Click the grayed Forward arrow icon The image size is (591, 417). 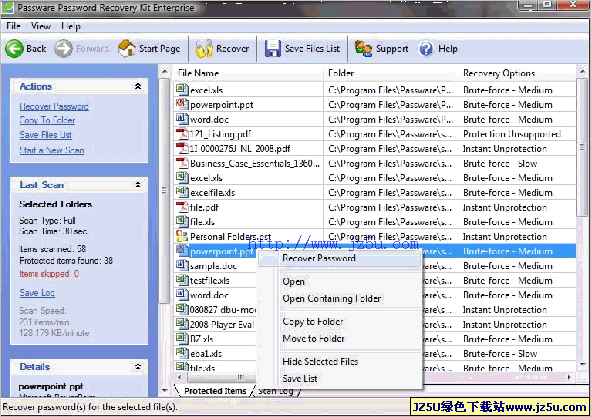[x=63, y=49]
